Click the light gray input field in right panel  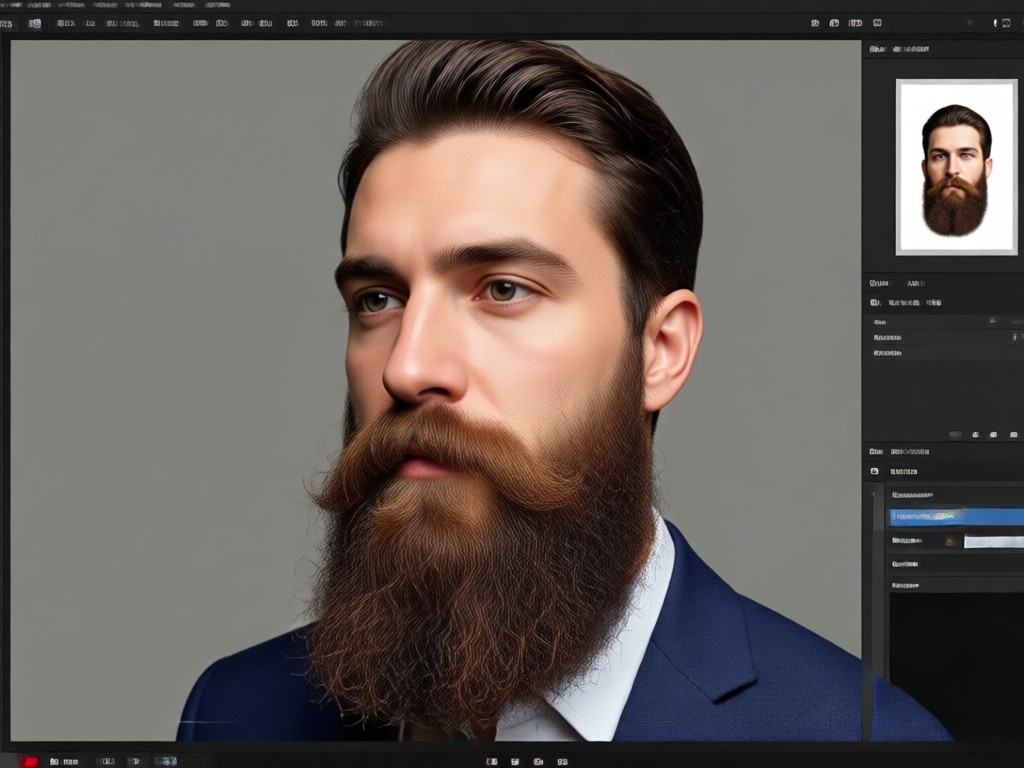pyautogui.click(x=994, y=541)
